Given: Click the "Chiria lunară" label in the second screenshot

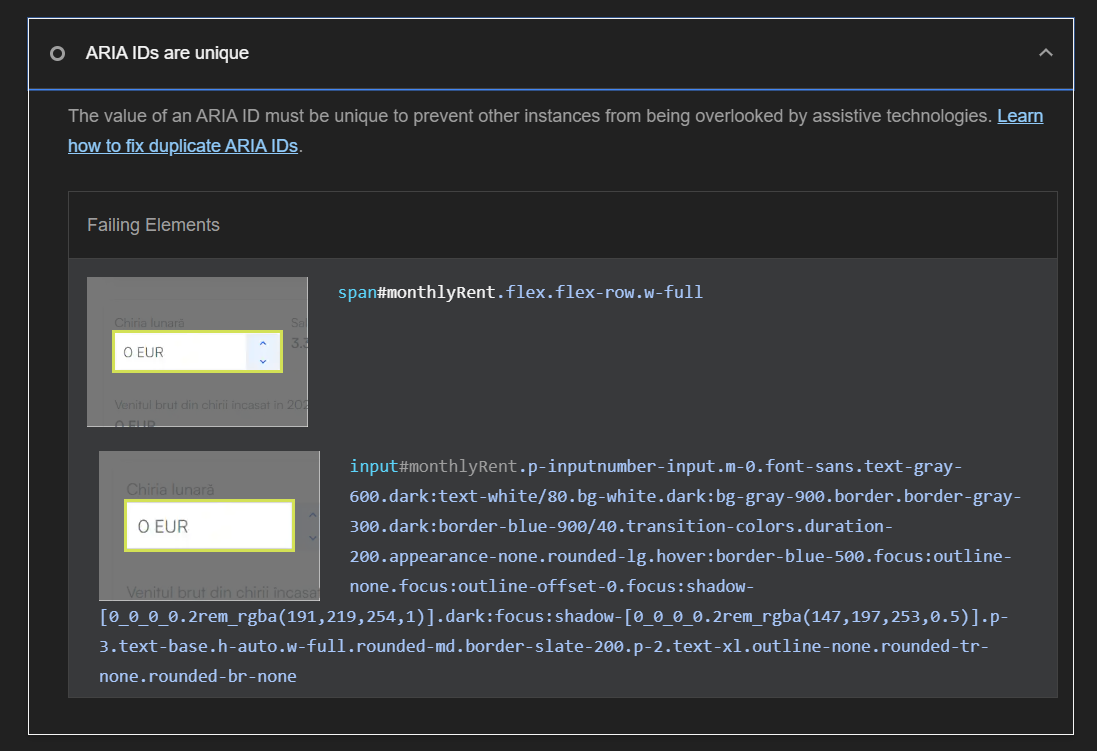Looking at the screenshot, I should tap(170, 489).
